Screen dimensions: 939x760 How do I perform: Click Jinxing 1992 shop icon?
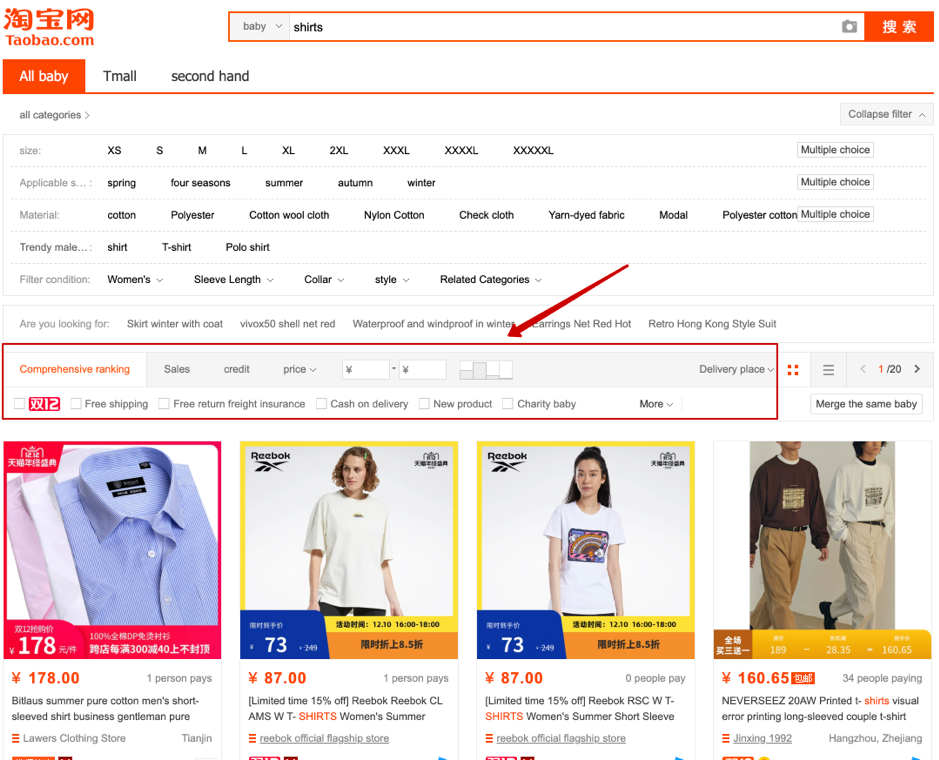coord(726,738)
